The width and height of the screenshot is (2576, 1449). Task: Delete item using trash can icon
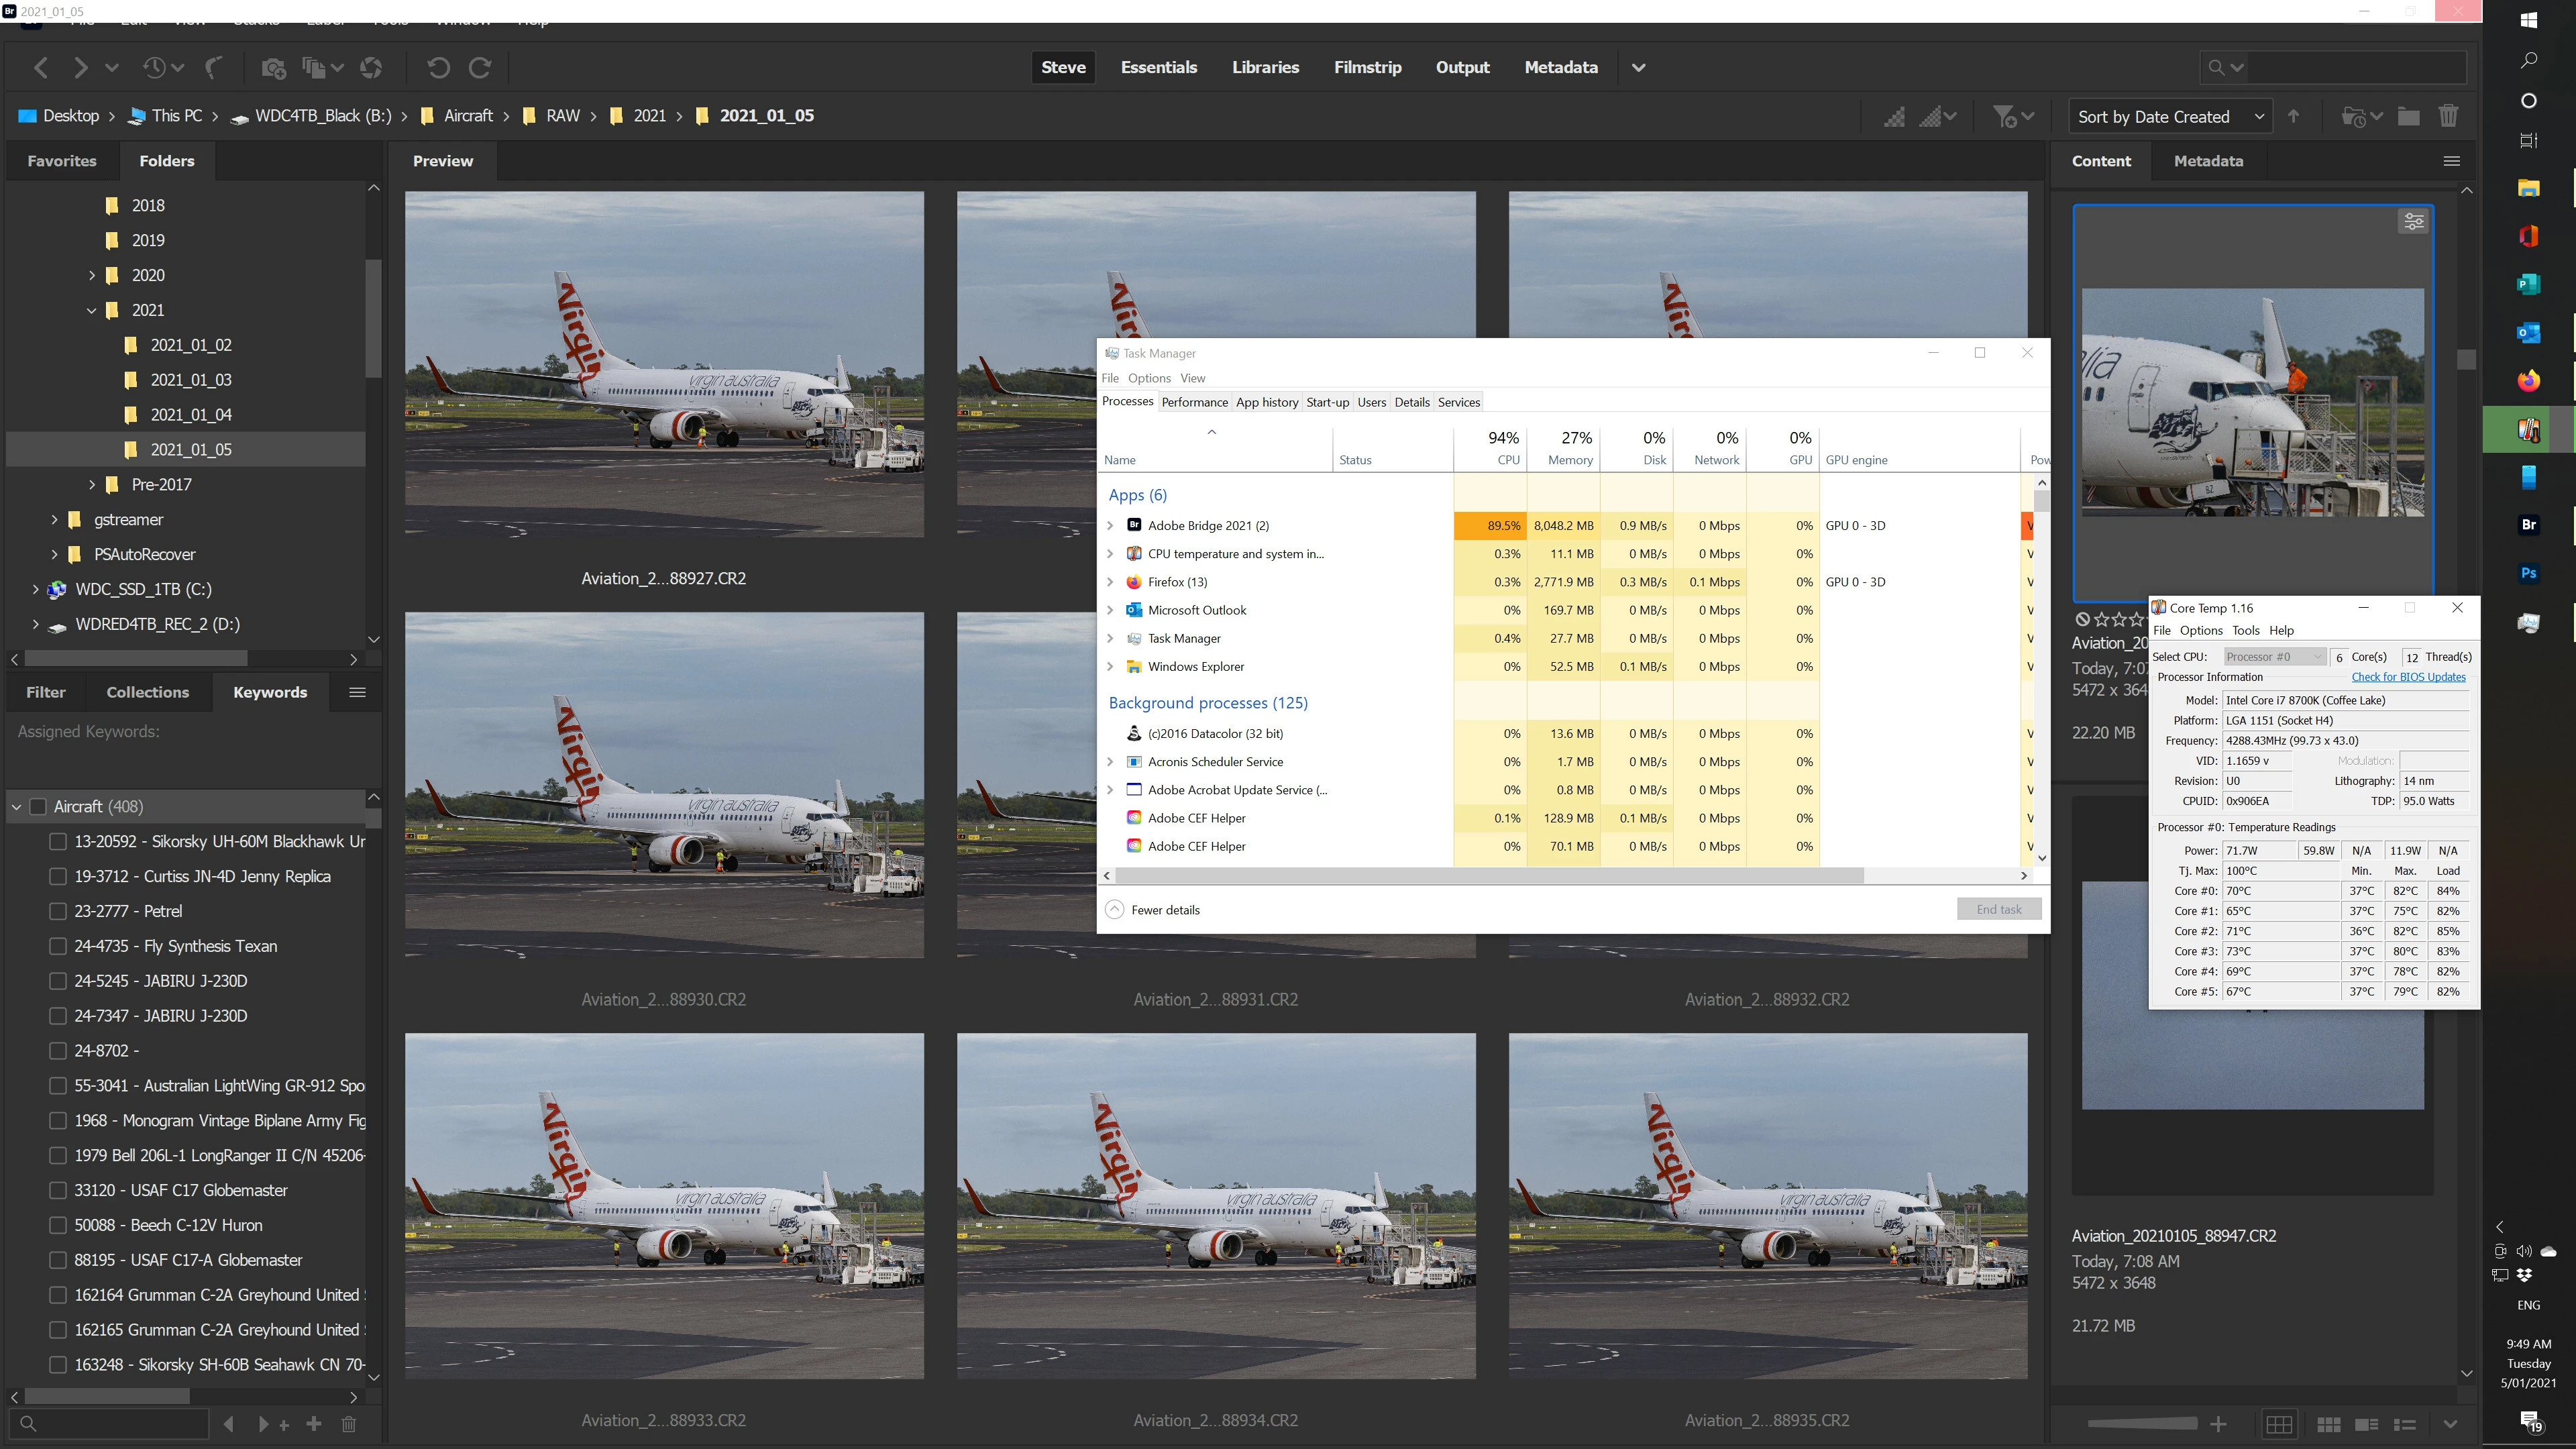[2448, 116]
